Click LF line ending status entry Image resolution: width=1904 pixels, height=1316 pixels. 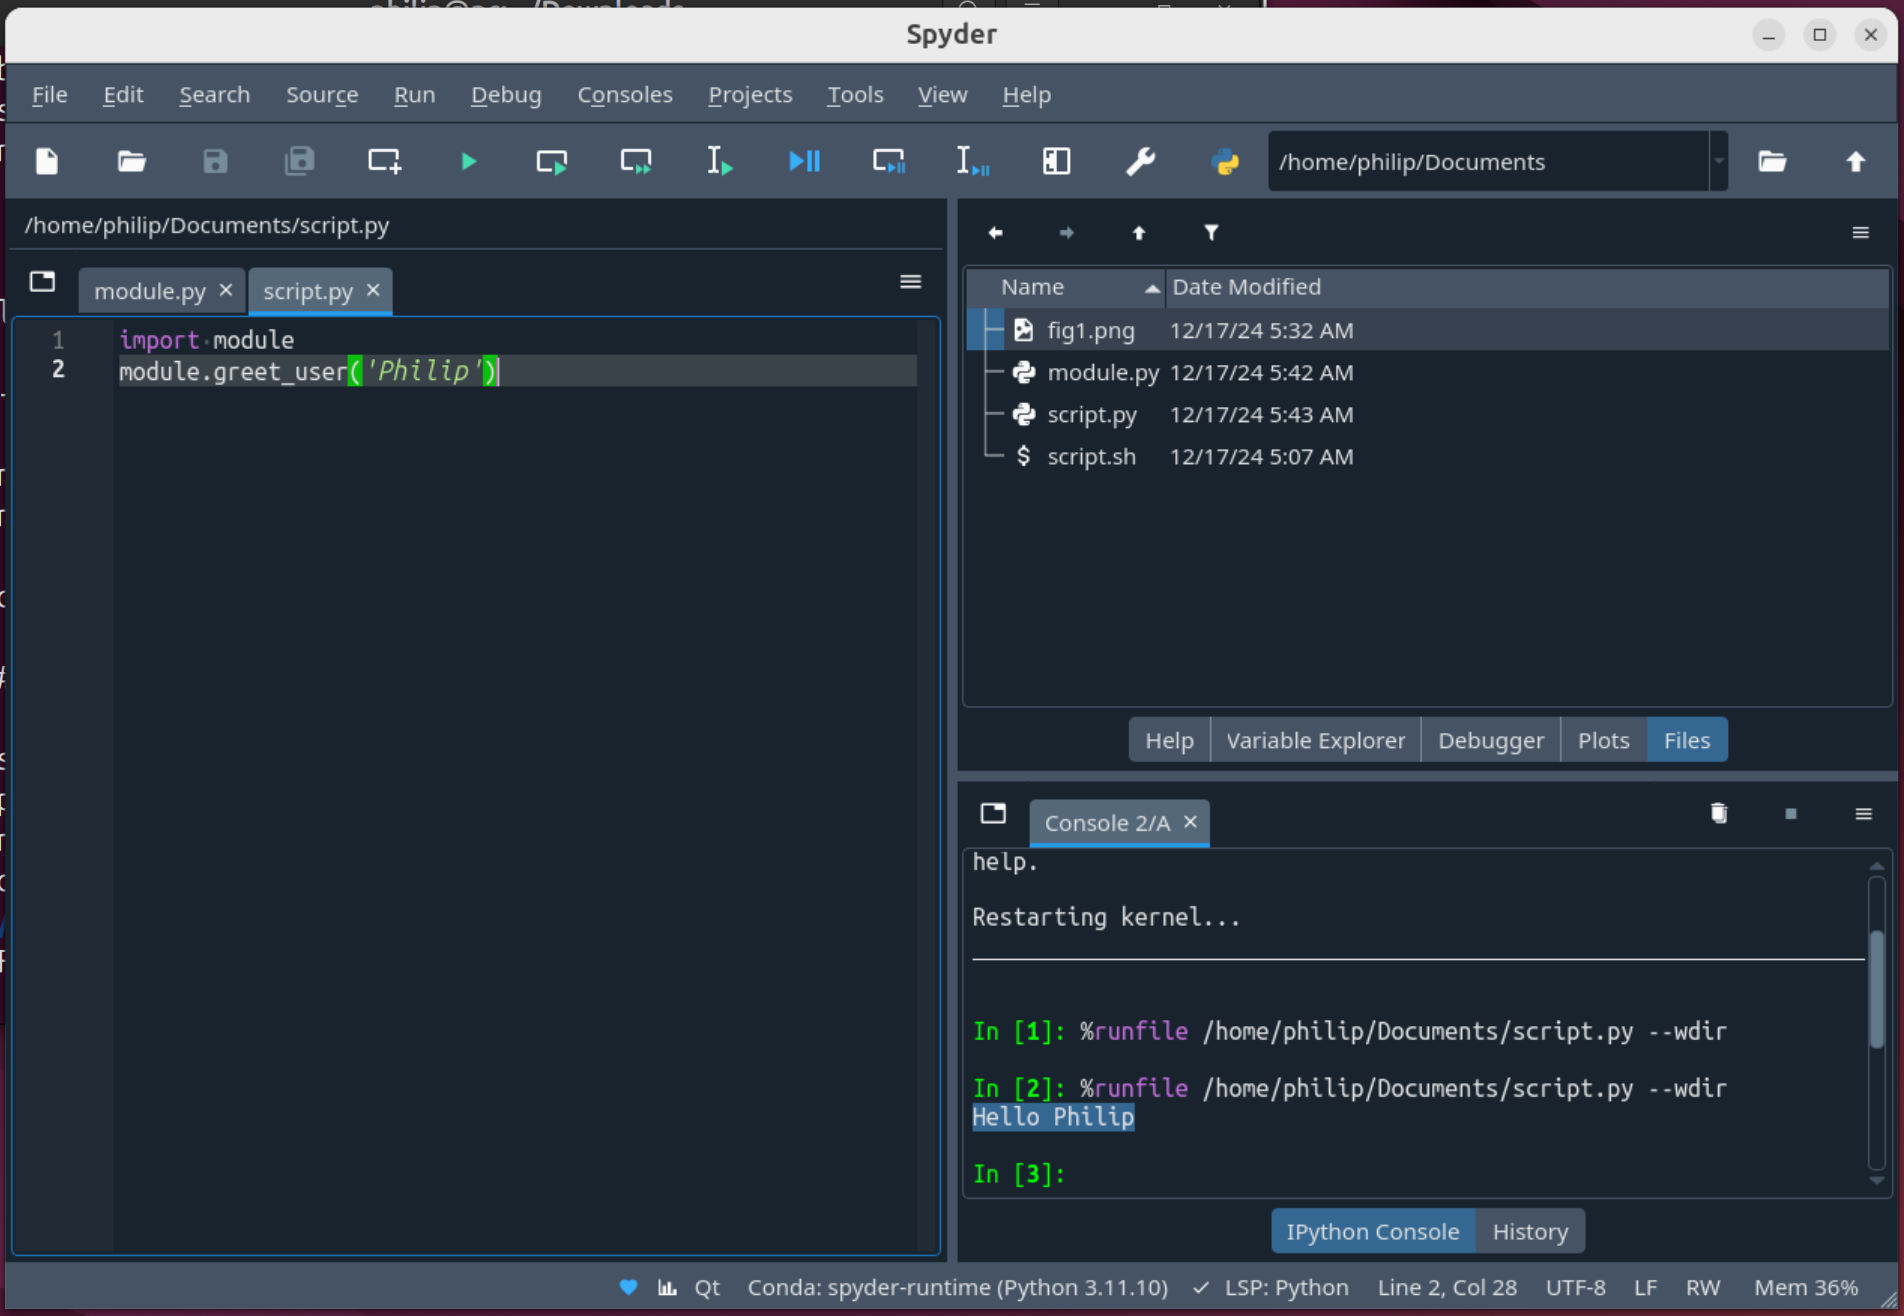(x=1645, y=1287)
